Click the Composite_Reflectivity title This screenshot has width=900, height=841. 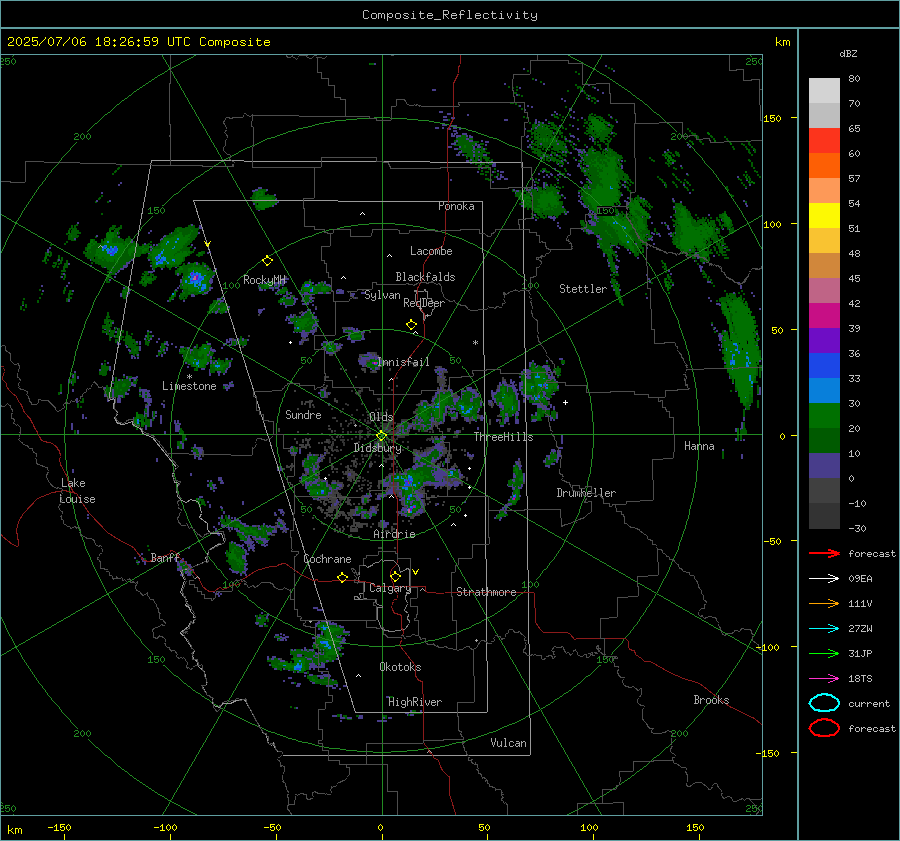click(449, 15)
